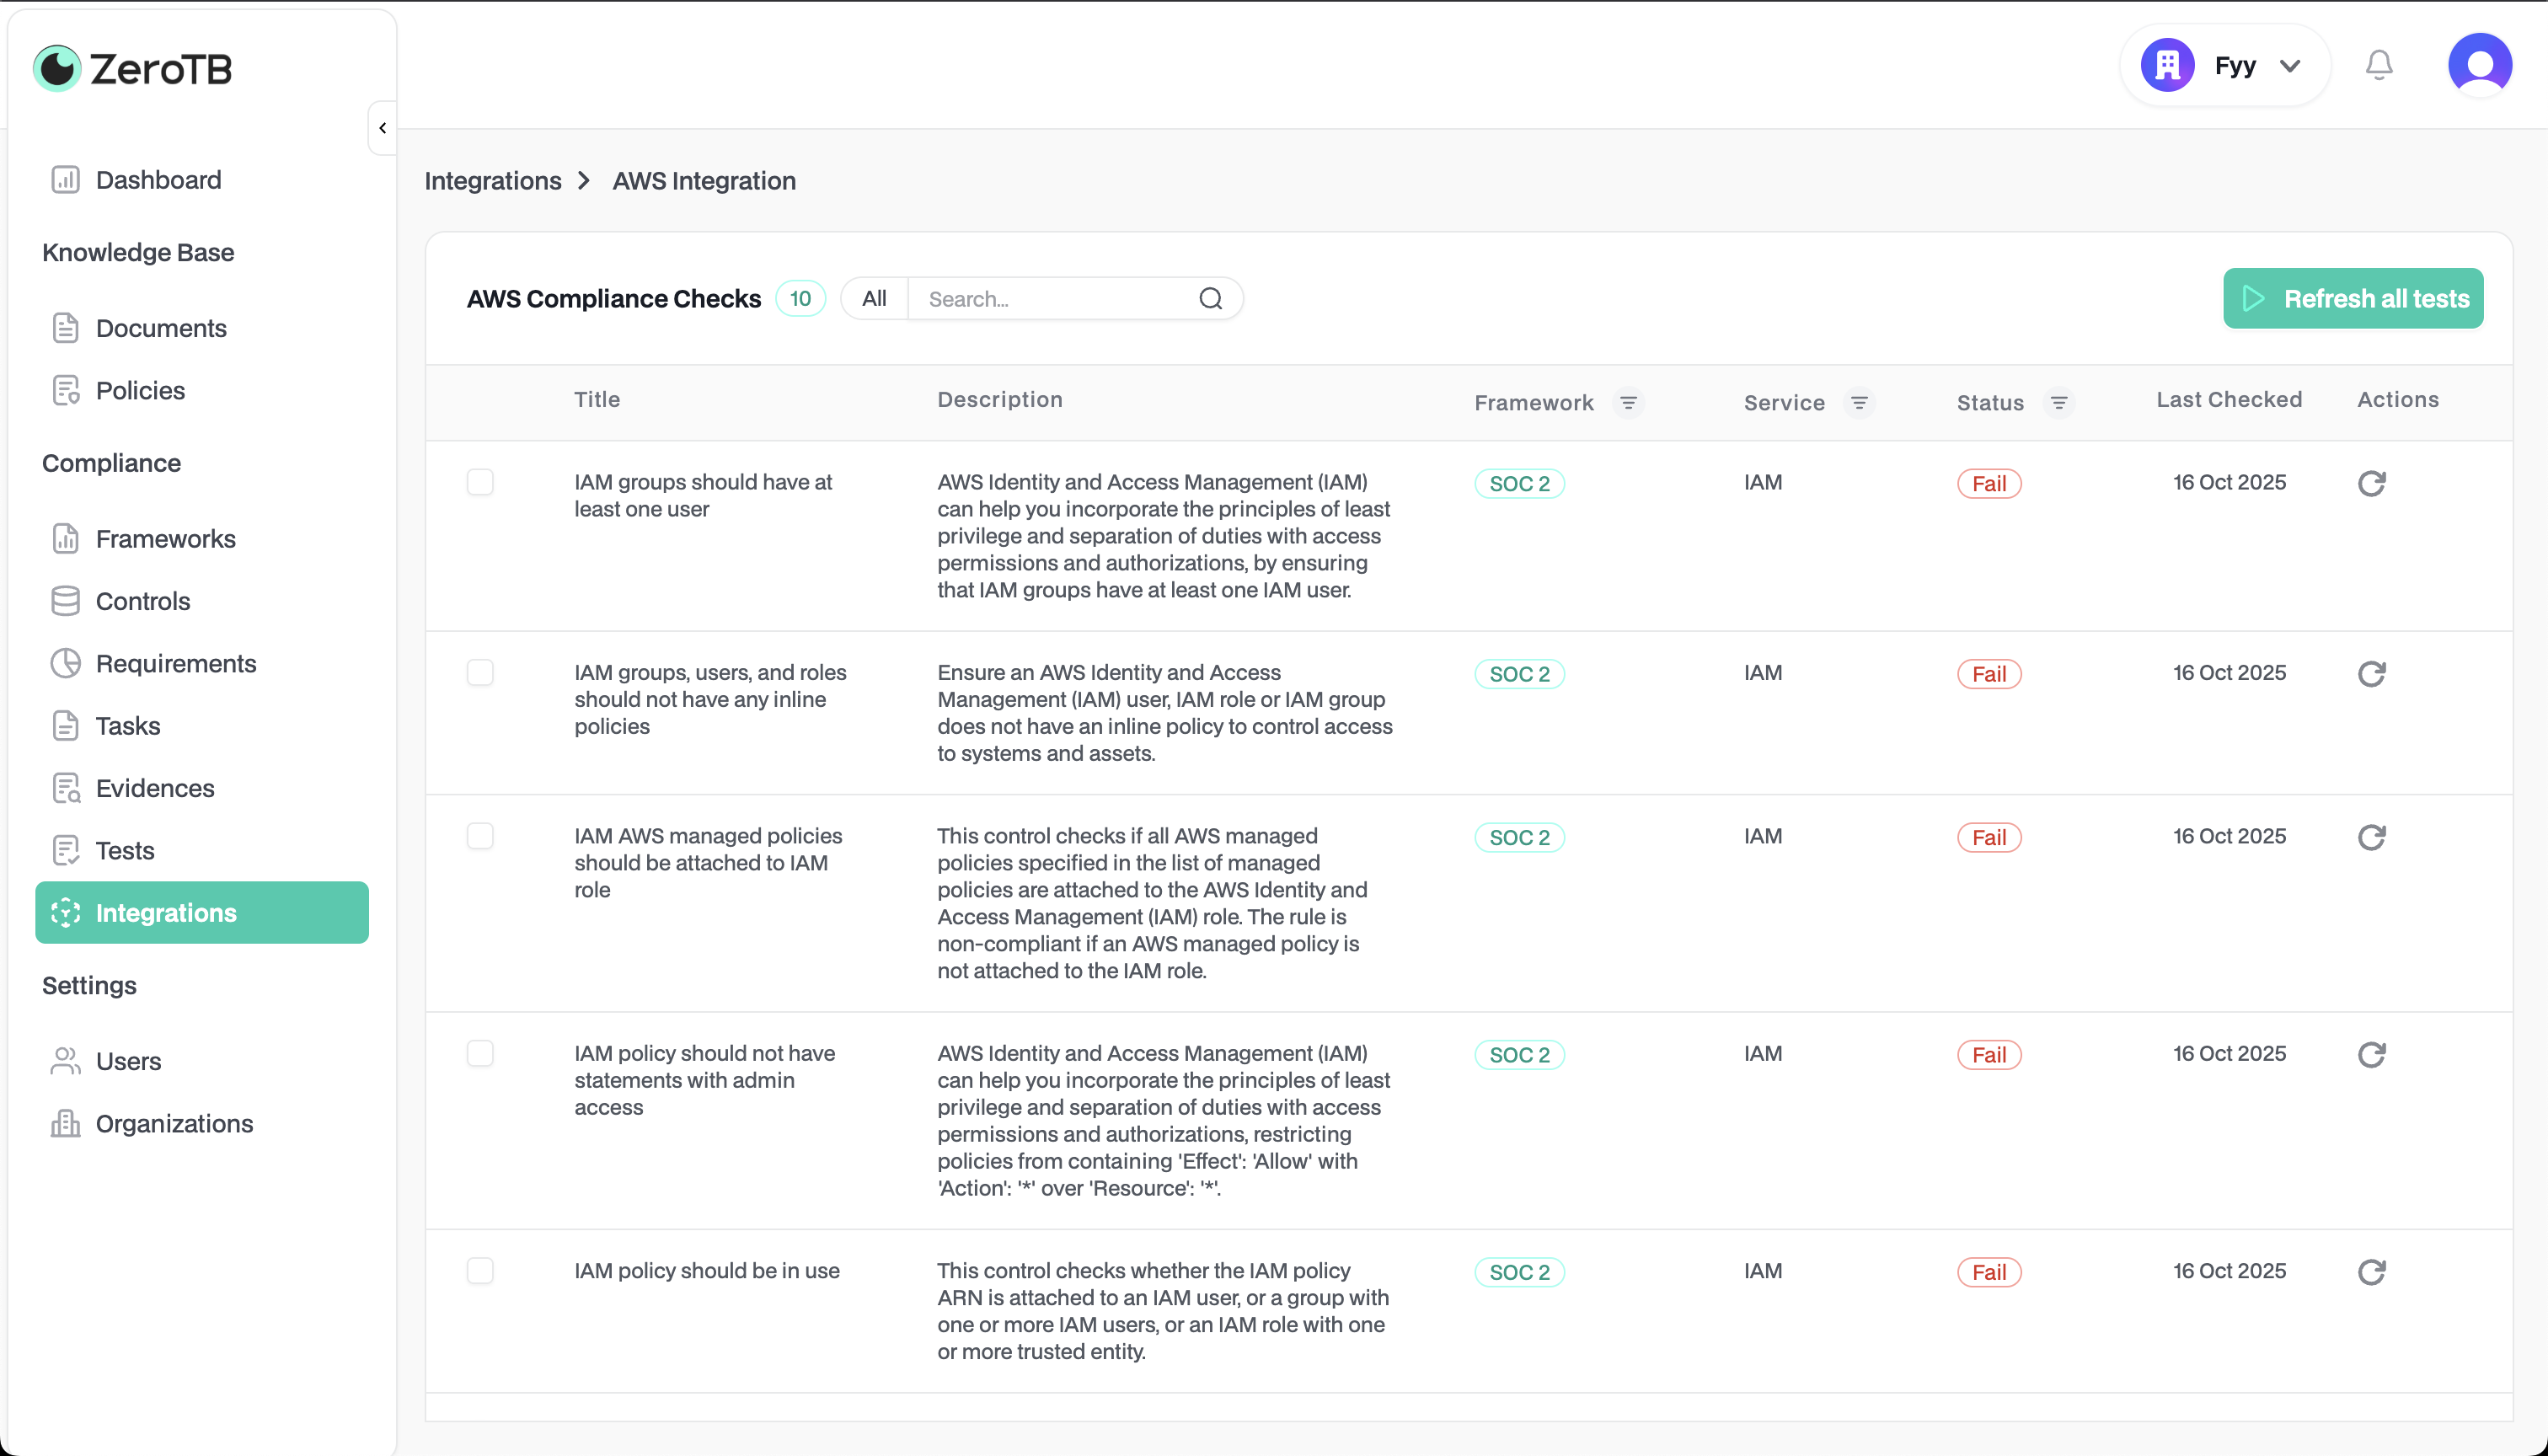The width and height of the screenshot is (2548, 1456).
Task: Rerun the 'IAM groups should have at least one user' check
Action: [x=2371, y=484]
